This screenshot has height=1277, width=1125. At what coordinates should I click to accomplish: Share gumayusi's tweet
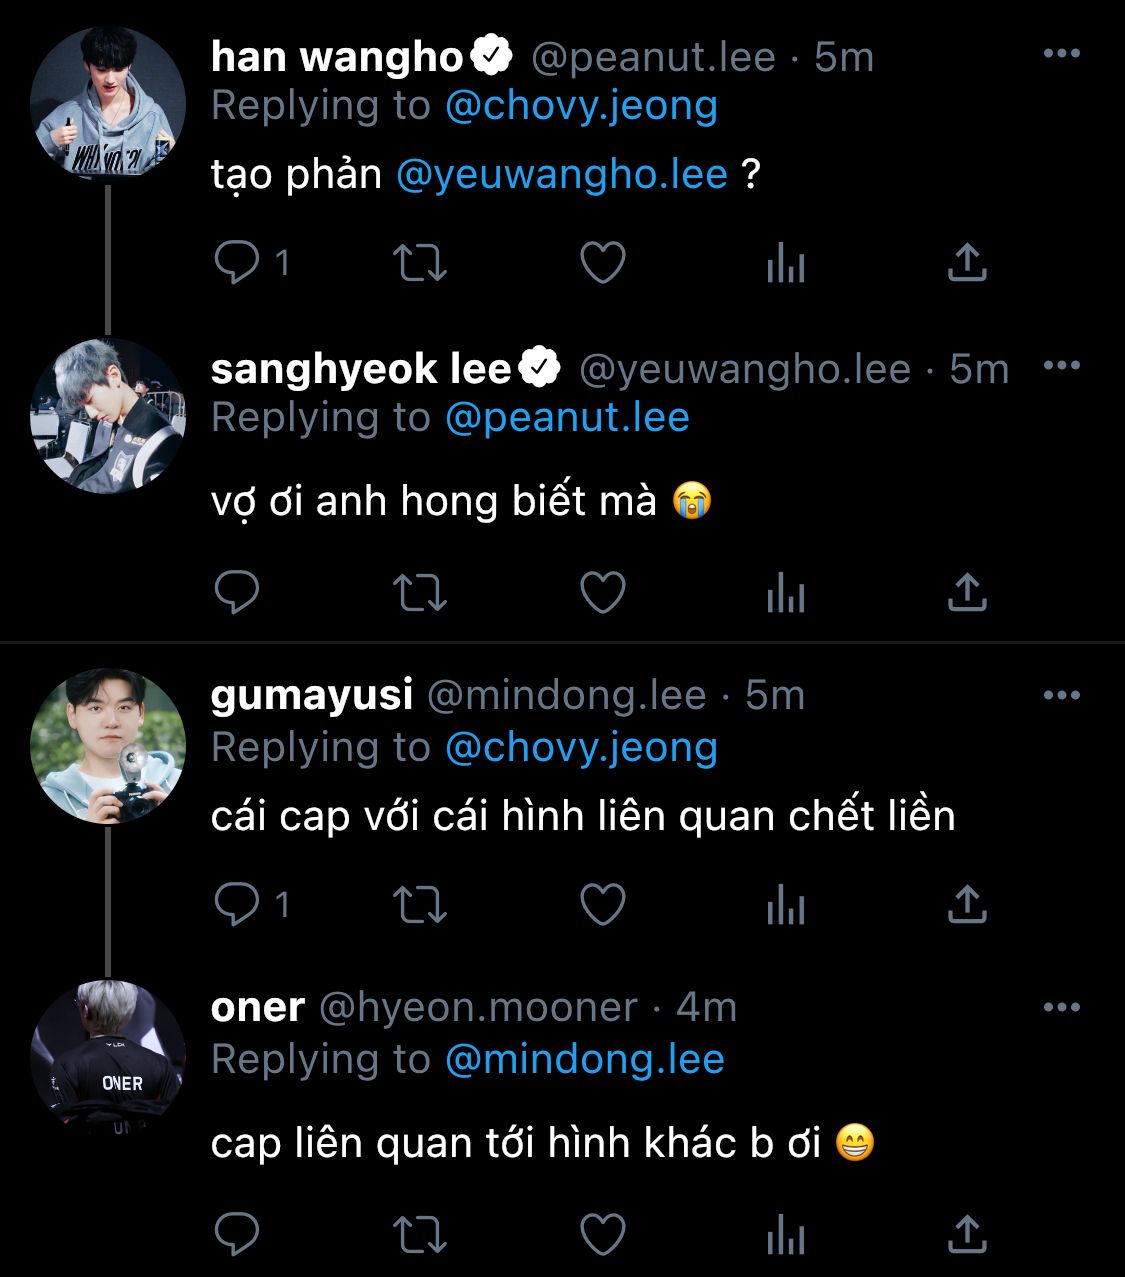pyautogui.click(x=967, y=904)
